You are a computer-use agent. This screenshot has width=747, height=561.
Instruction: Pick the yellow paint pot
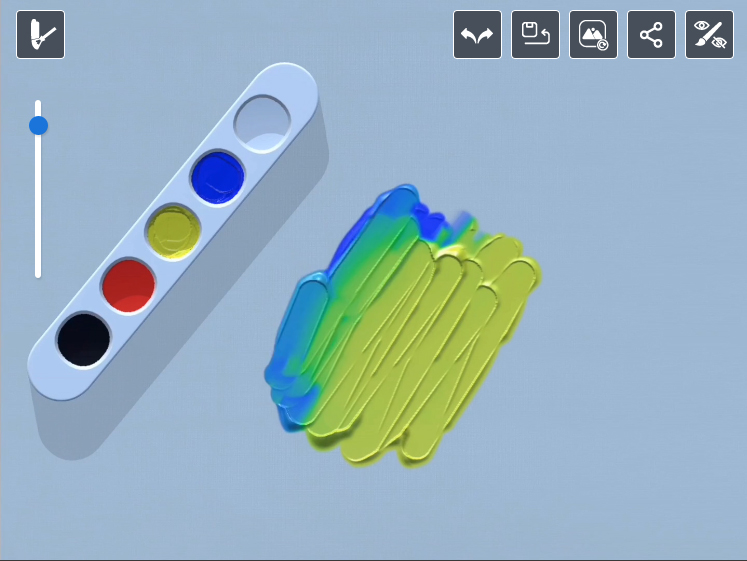click(x=173, y=232)
